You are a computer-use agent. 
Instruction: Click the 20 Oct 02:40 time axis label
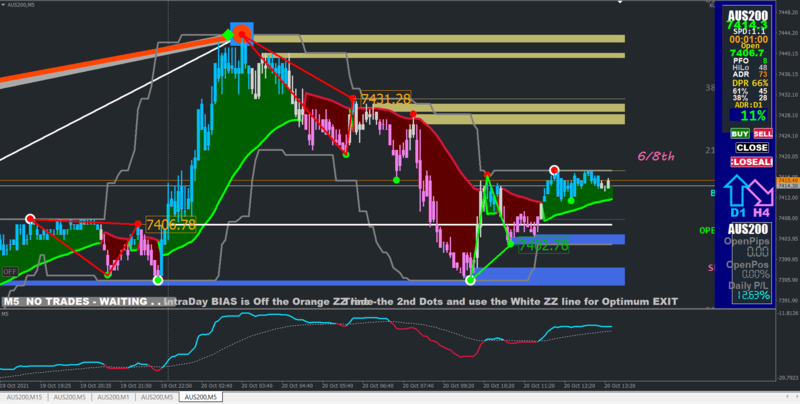(215, 386)
